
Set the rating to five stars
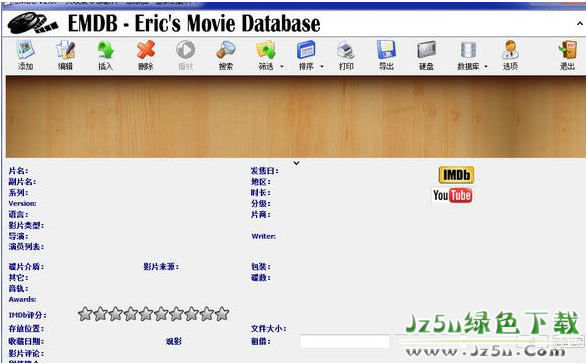coord(146,314)
